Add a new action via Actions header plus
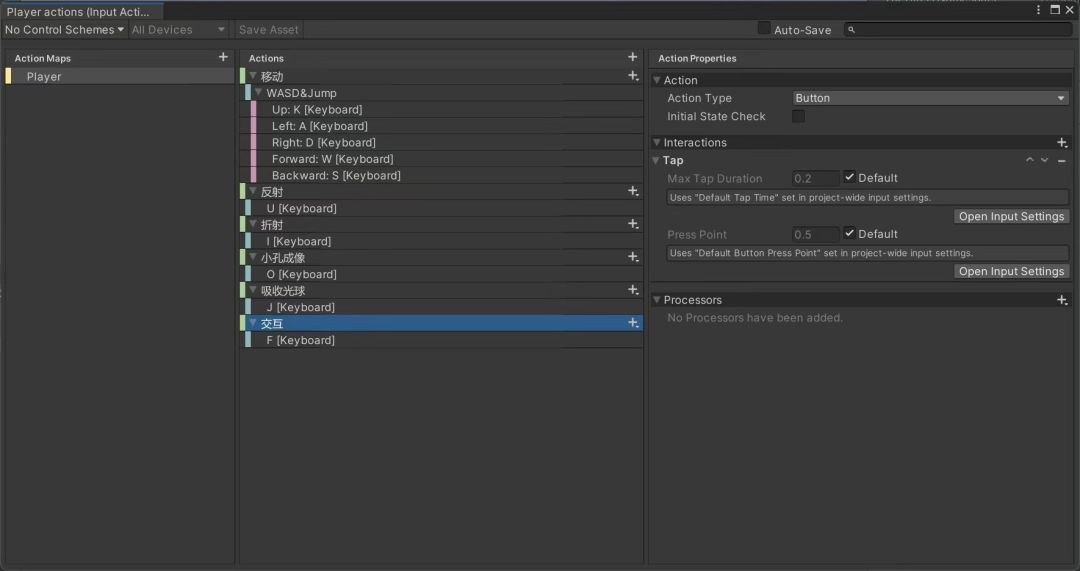Screen dimensions: 1080x571 (x=632, y=57)
